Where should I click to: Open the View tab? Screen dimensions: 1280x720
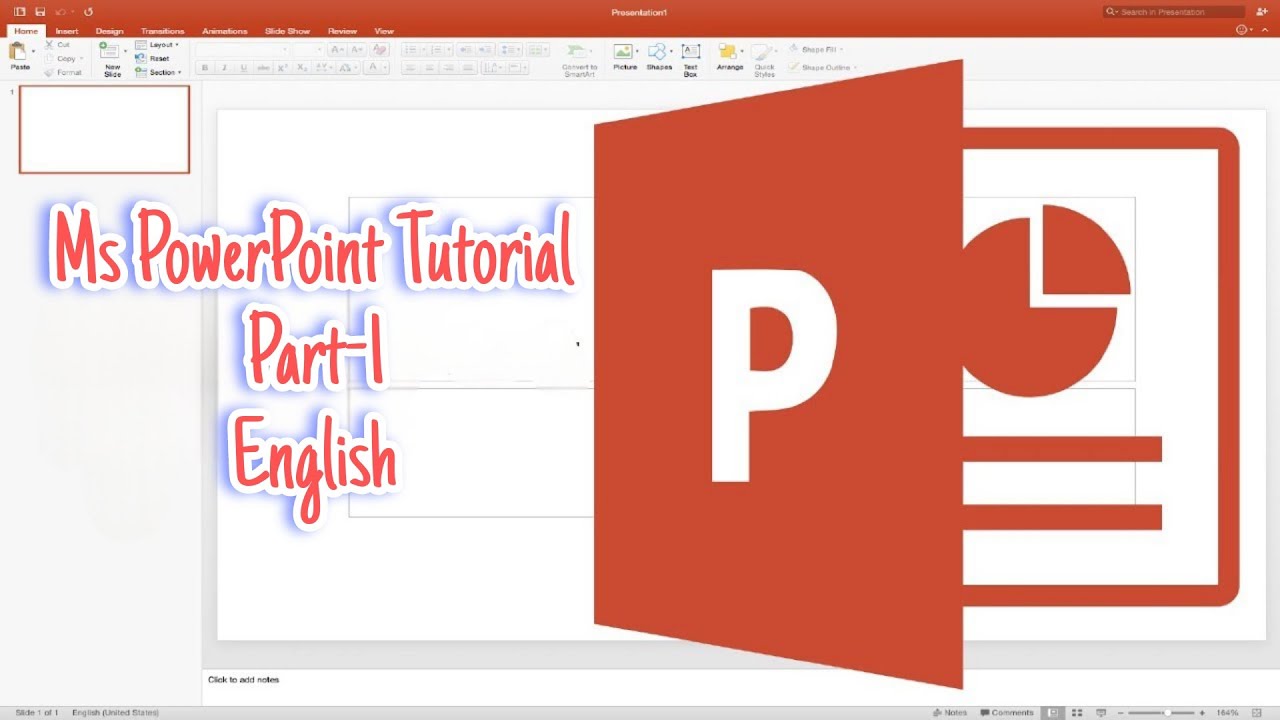(x=384, y=31)
